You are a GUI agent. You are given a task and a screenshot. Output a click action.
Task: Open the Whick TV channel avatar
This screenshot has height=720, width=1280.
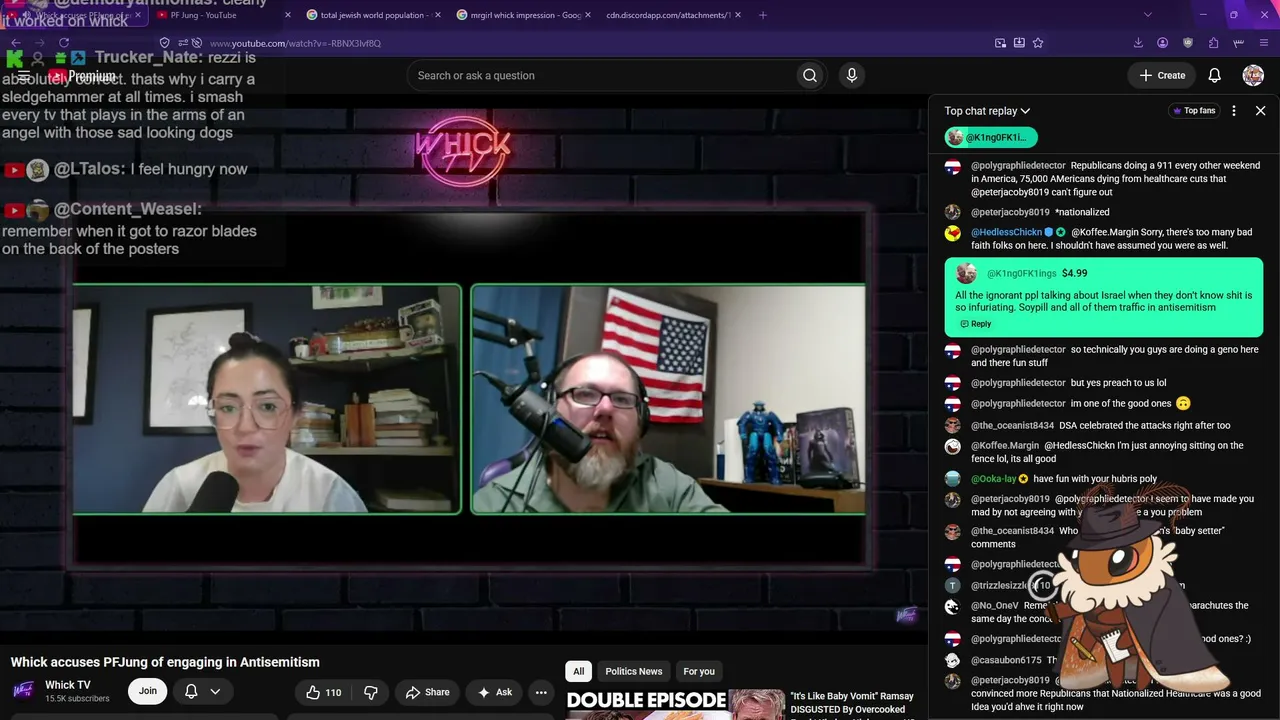pyautogui.click(x=24, y=691)
